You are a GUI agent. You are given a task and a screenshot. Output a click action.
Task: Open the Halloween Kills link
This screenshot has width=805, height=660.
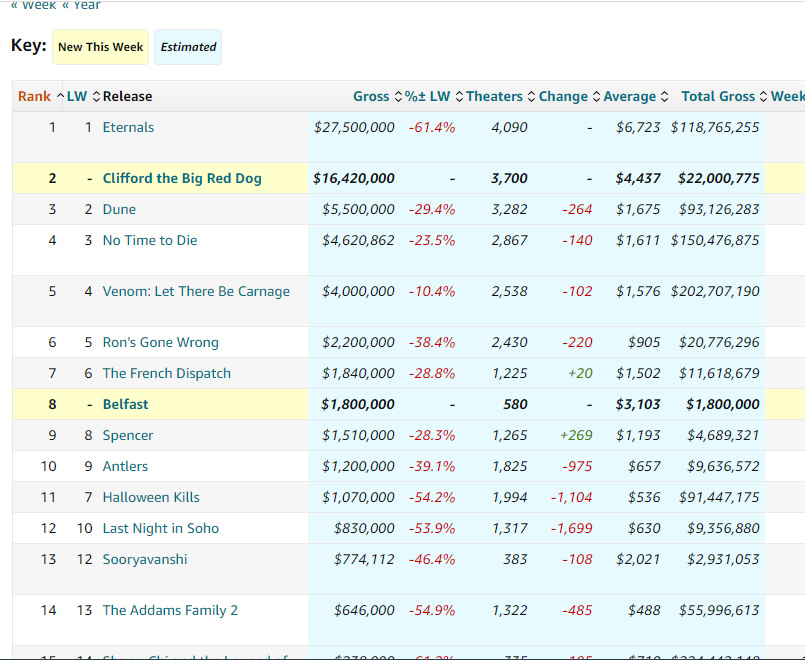151,497
